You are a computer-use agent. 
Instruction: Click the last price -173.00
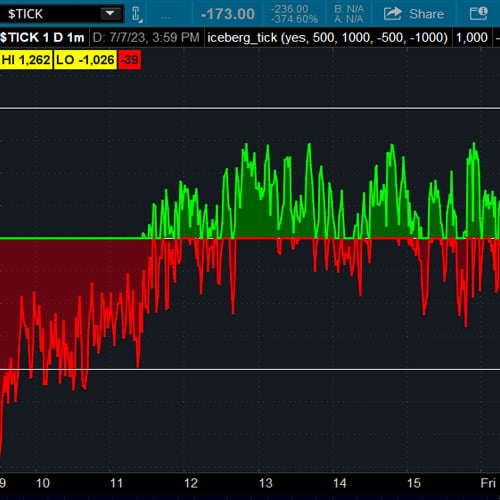pos(228,14)
